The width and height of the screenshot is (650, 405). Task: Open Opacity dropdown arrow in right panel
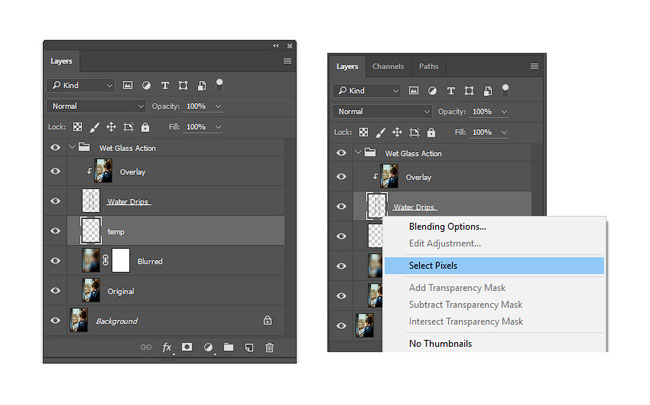coord(504,112)
